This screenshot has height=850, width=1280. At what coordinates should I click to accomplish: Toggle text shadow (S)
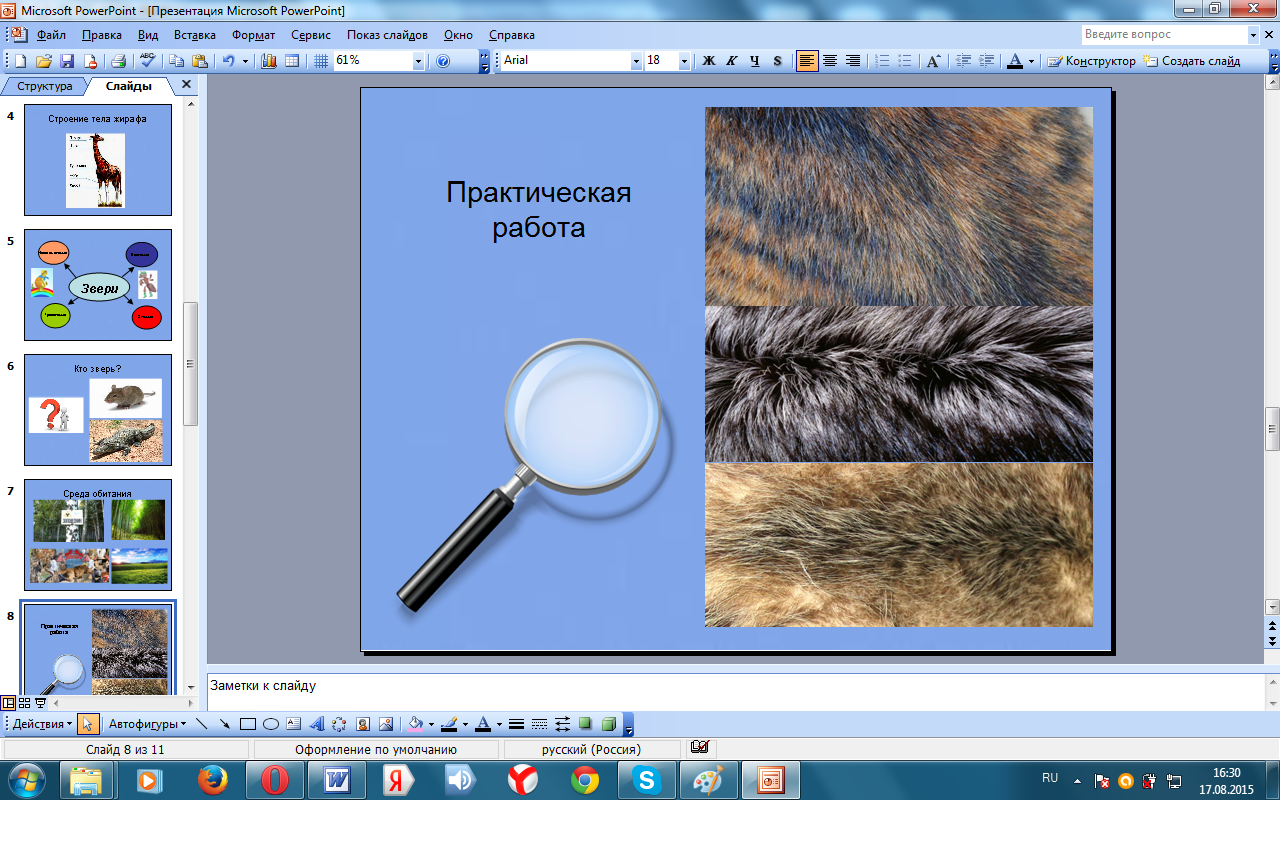[x=778, y=61]
